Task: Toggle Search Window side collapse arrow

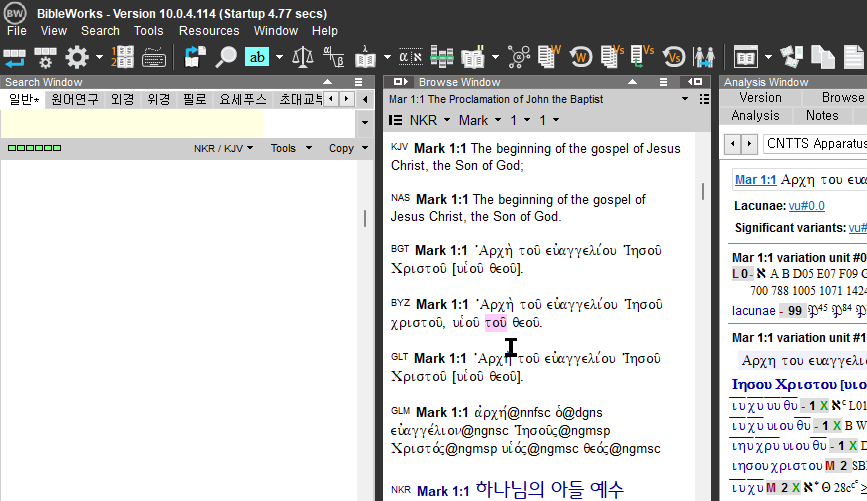Action: [365, 100]
